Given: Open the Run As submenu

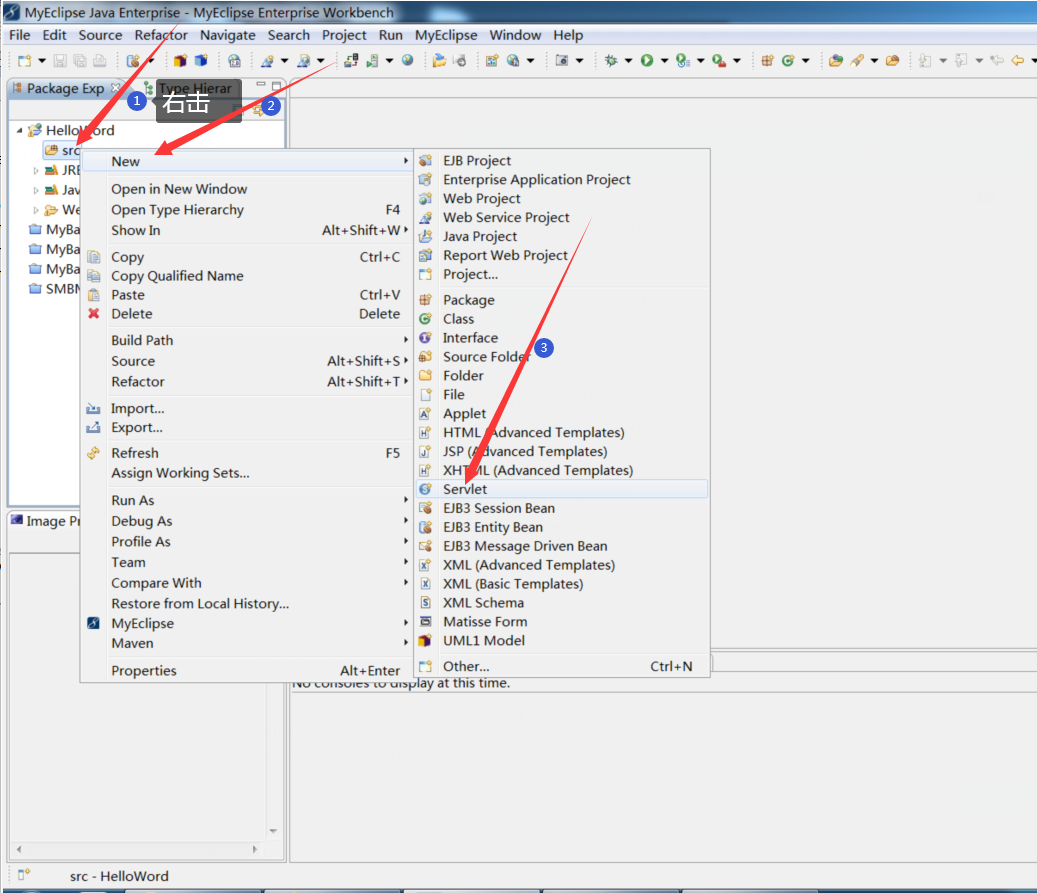Looking at the screenshot, I should 246,500.
